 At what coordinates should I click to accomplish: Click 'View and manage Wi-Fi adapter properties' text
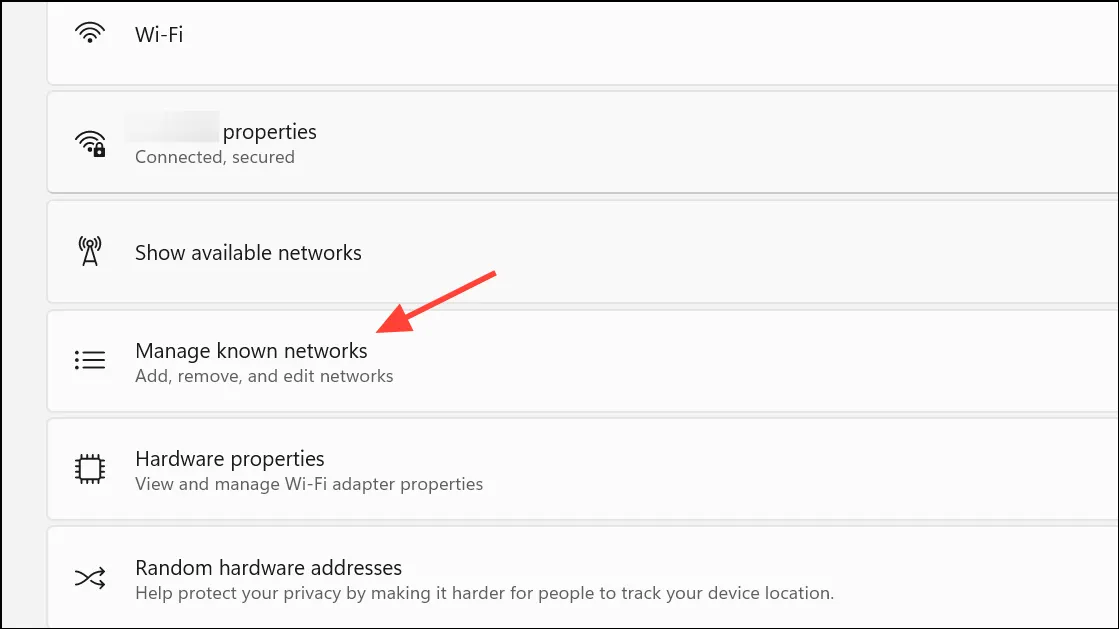(309, 484)
